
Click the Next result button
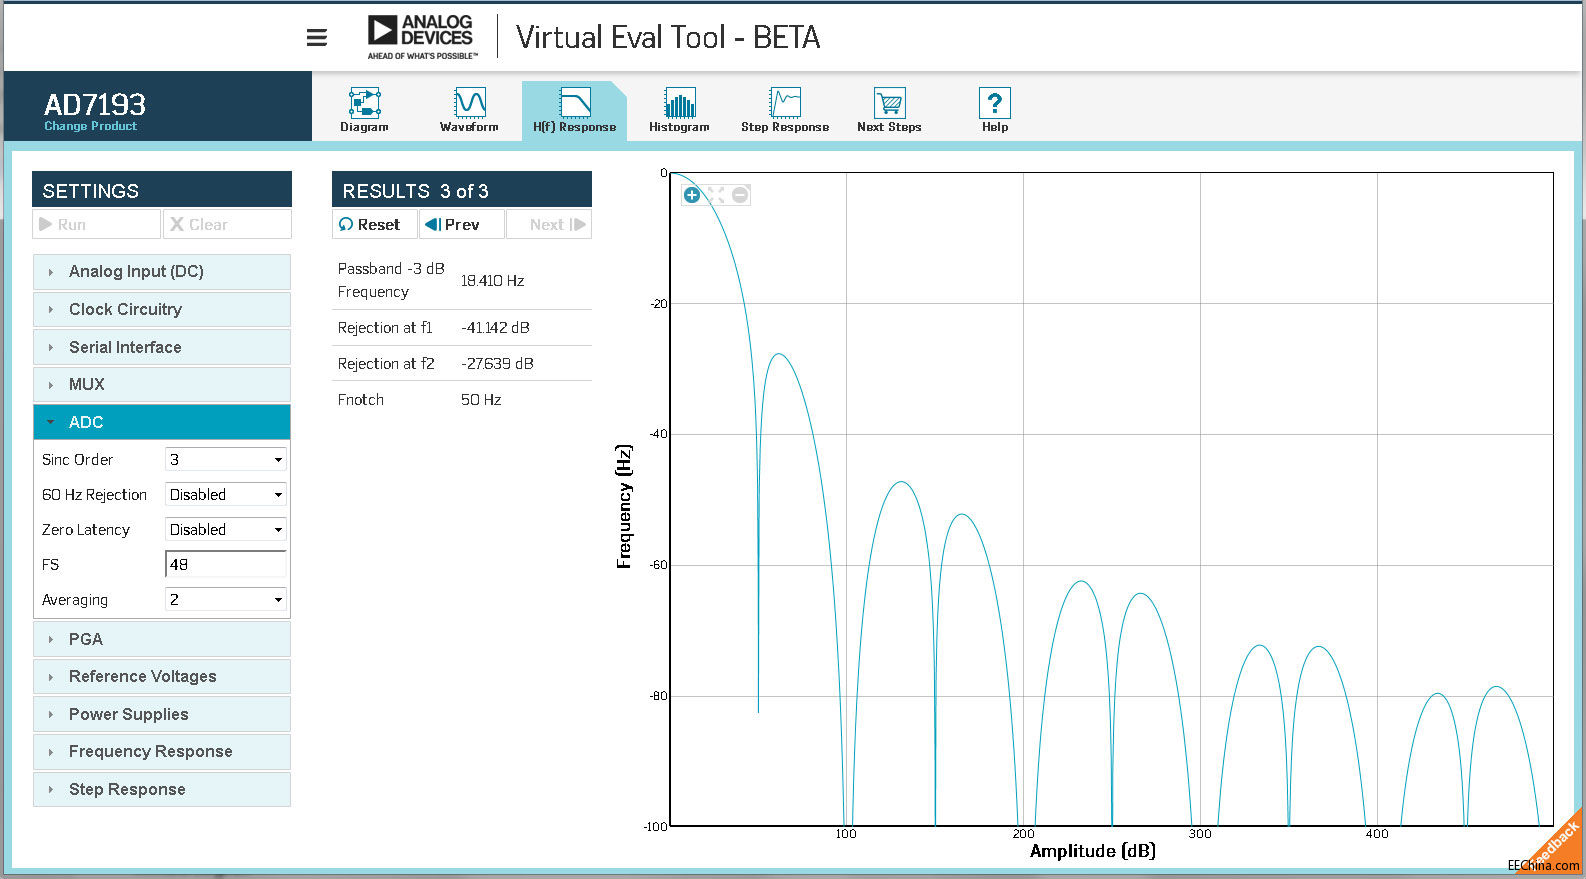548,224
